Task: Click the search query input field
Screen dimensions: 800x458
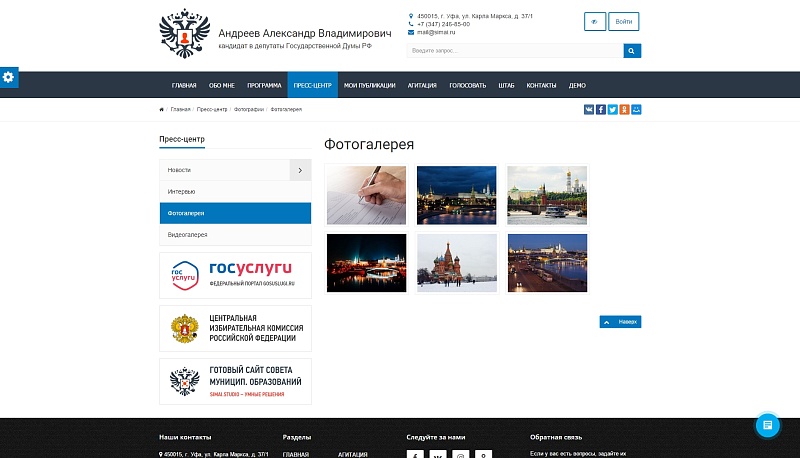Action: [515, 50]
